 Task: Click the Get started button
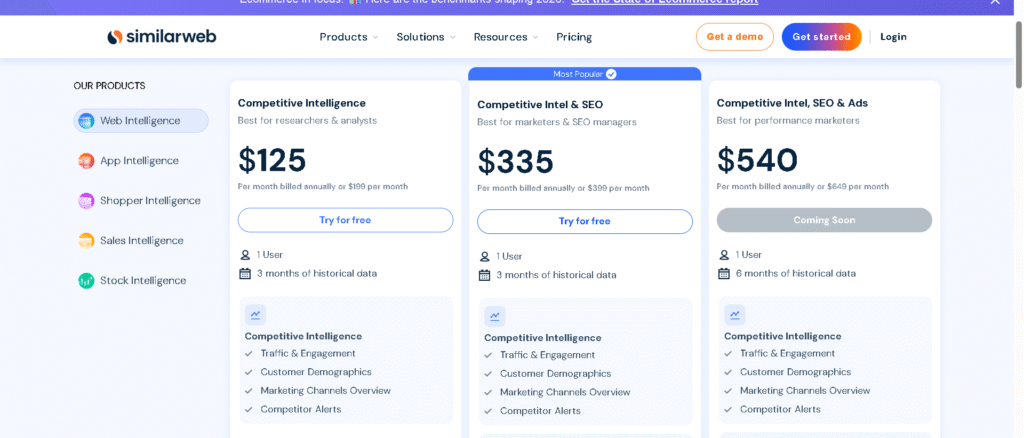(821, 37)
